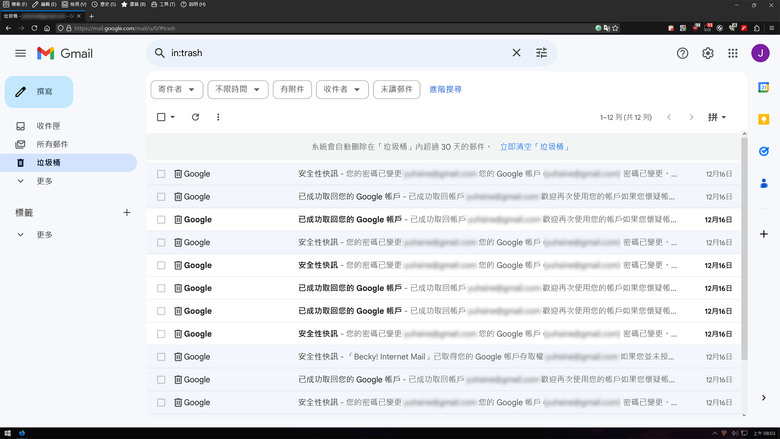Open the Settings gear icon
Image resolution: width=780 pixels, height=439 pixels.
coord(708,53)
